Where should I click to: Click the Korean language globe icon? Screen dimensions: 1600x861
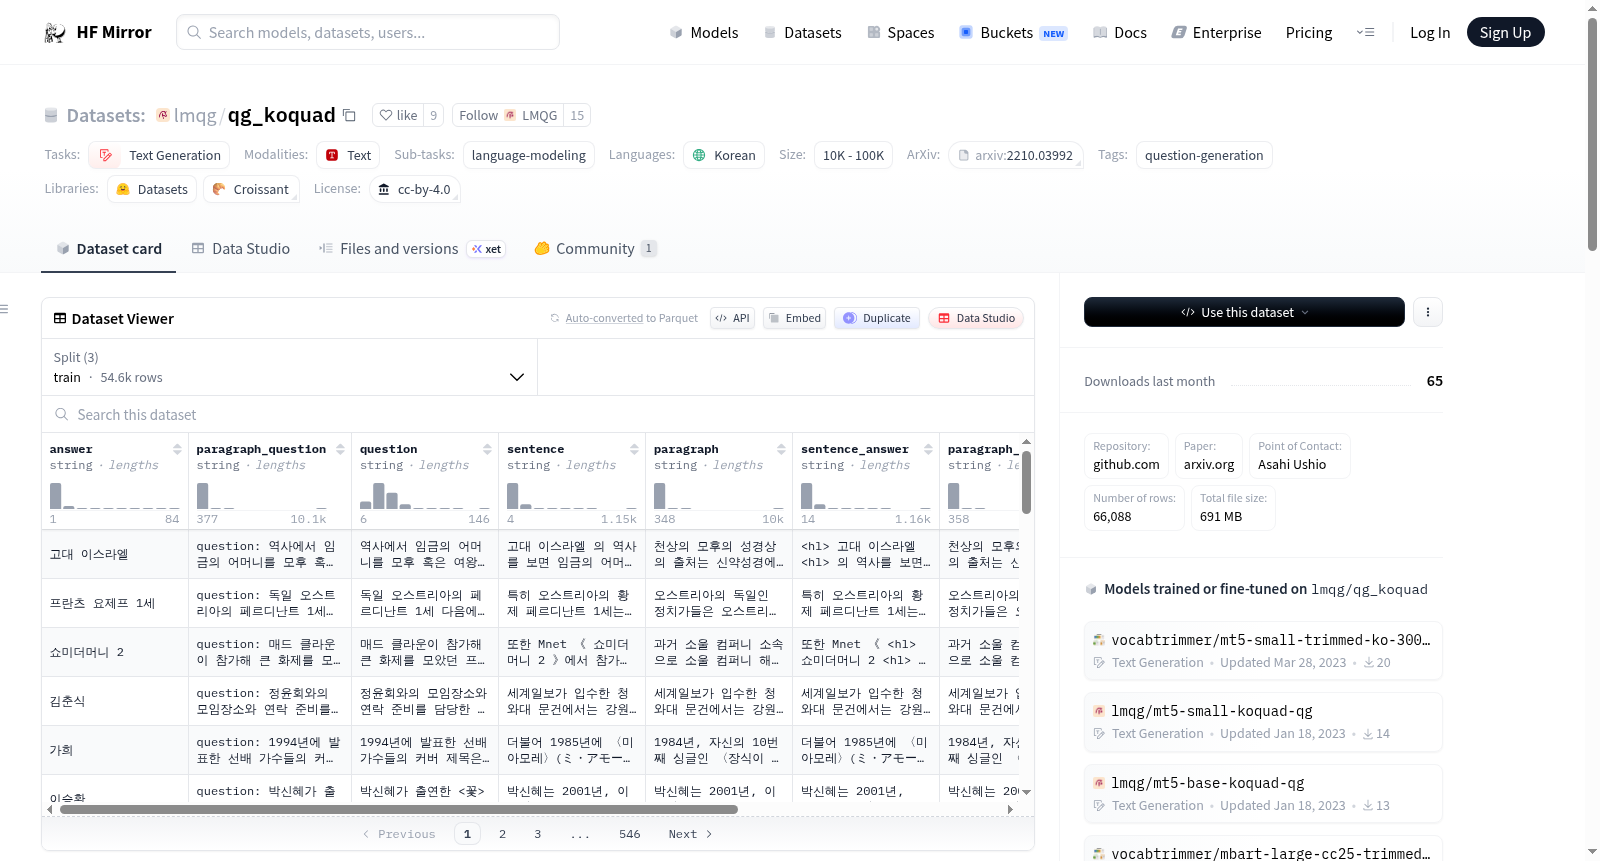pos(699,155)
